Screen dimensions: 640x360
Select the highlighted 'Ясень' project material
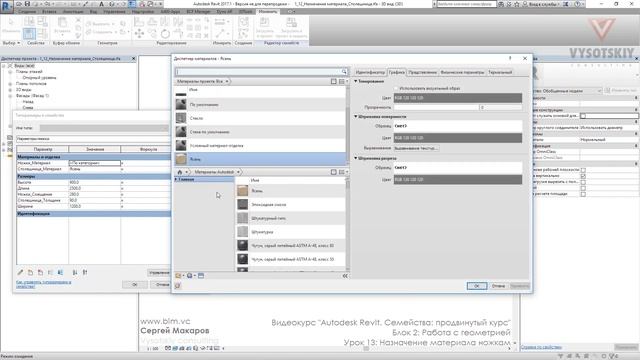[260, 159]
